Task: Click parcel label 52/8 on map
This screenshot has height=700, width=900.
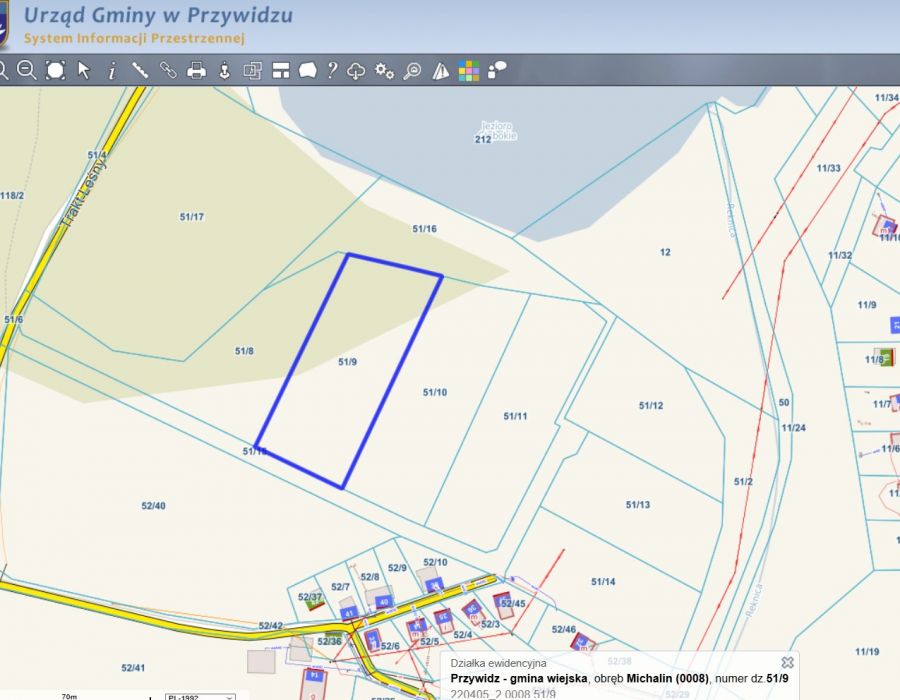Action: (x=370, y=577)
